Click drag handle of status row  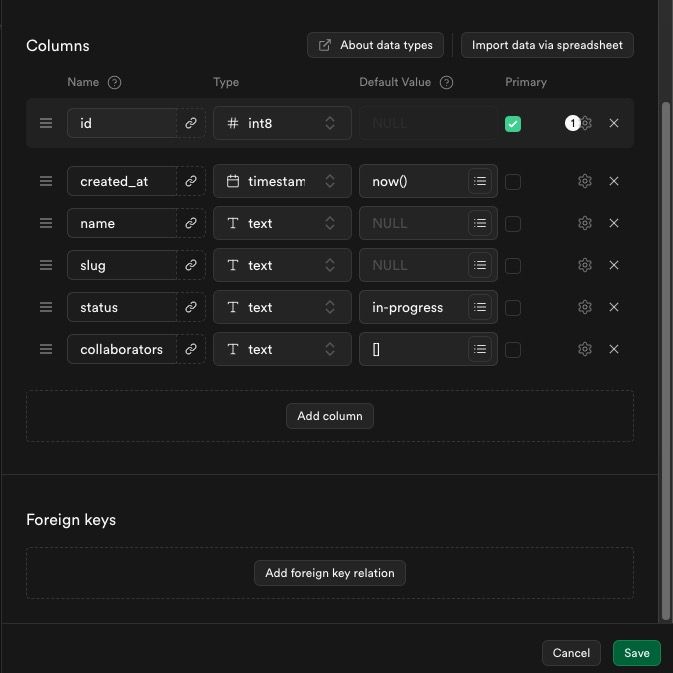tap(46, 307)
